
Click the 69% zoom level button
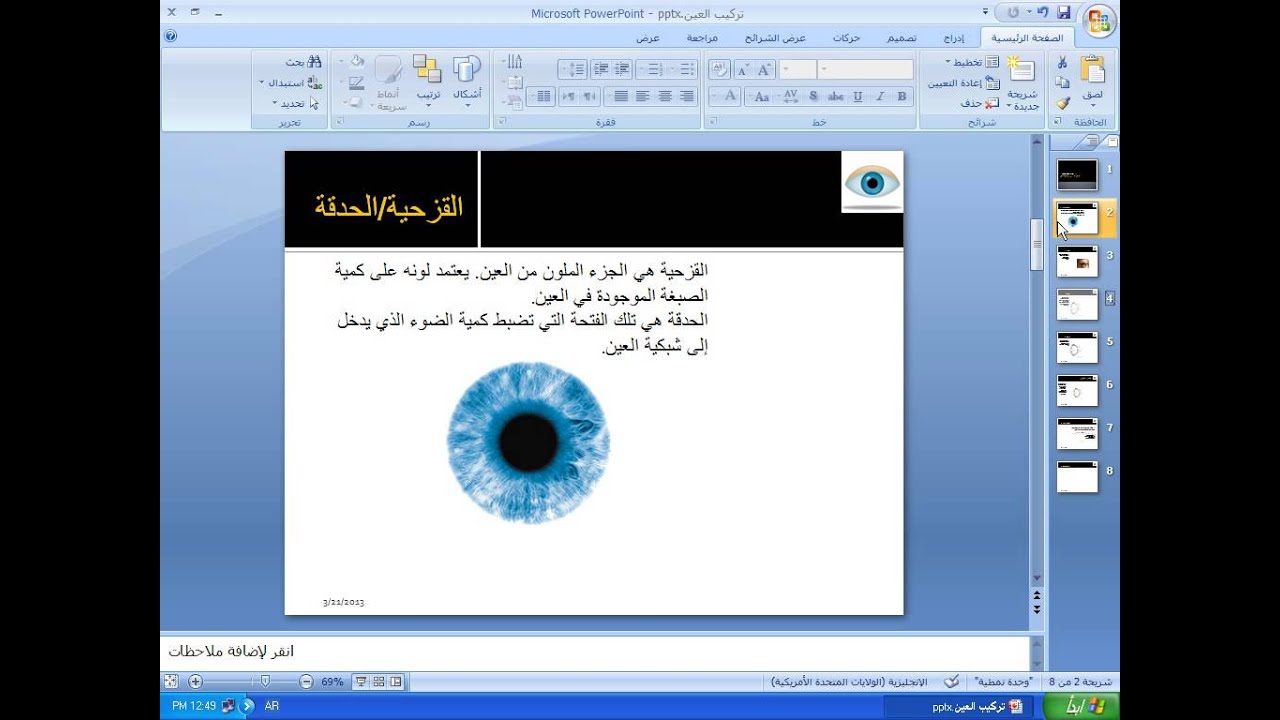pos(332,681)
